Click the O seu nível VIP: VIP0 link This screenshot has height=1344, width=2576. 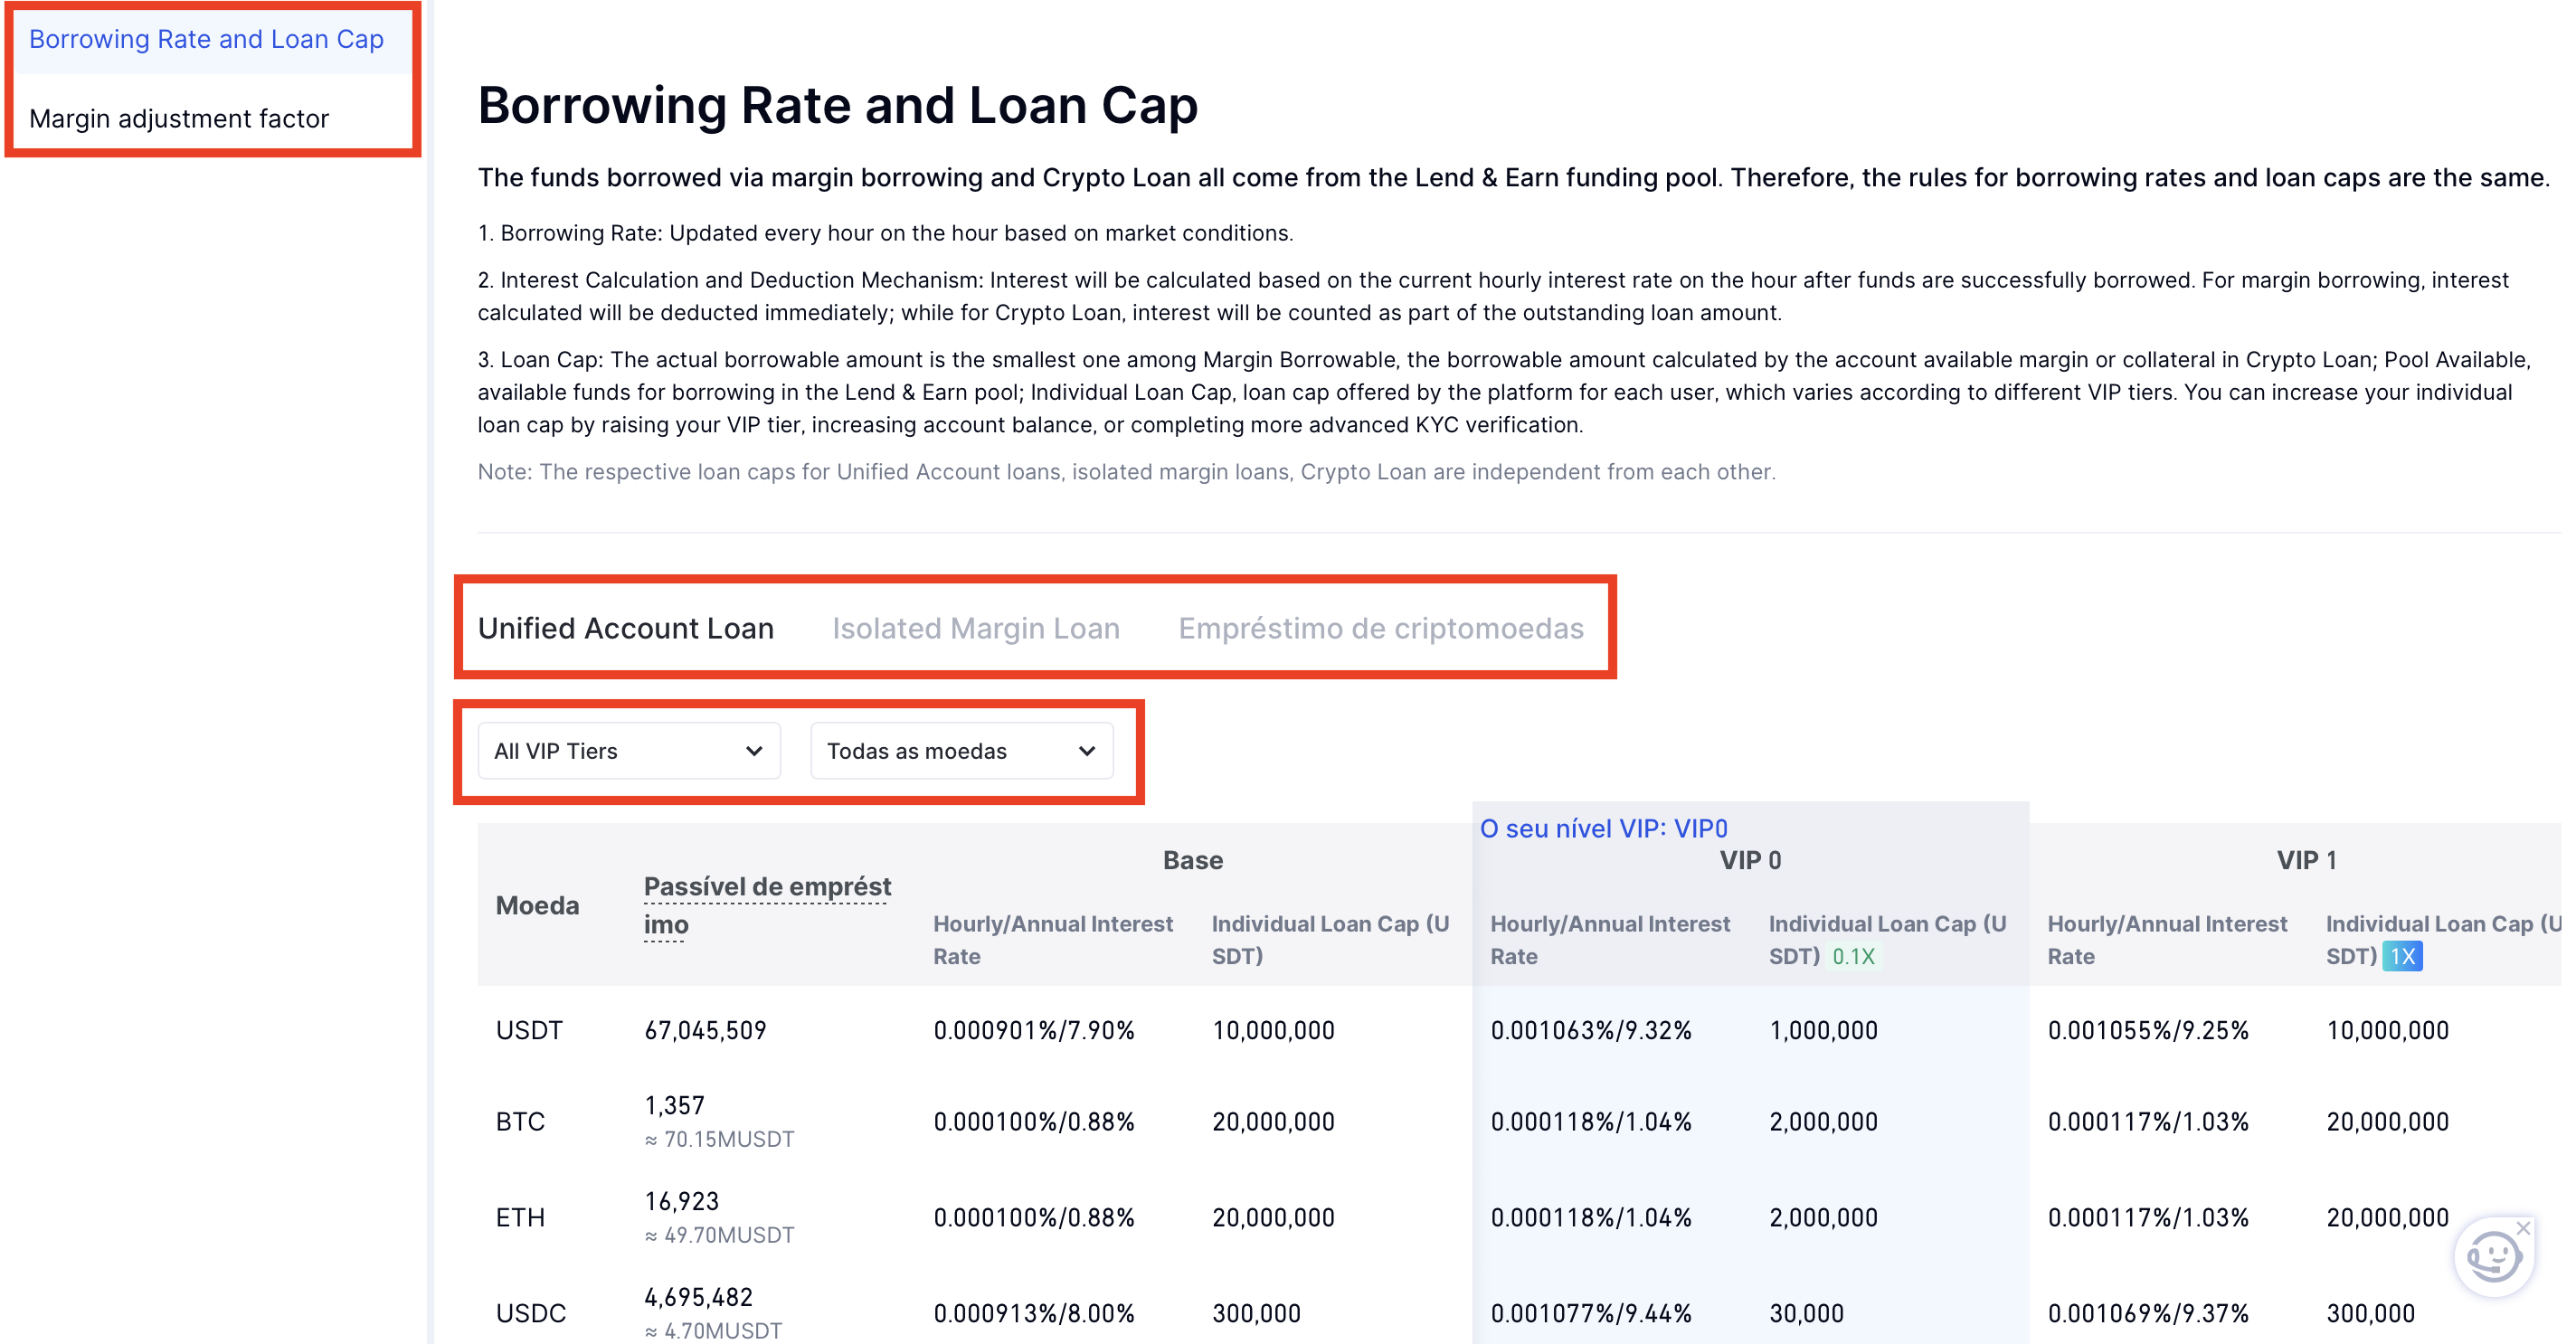1603,828
